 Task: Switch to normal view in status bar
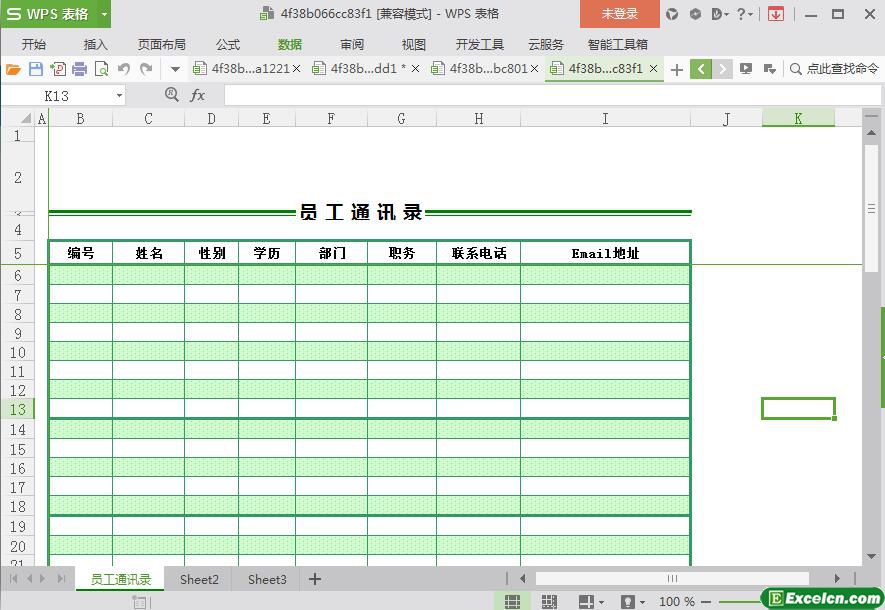coord(512,601)
